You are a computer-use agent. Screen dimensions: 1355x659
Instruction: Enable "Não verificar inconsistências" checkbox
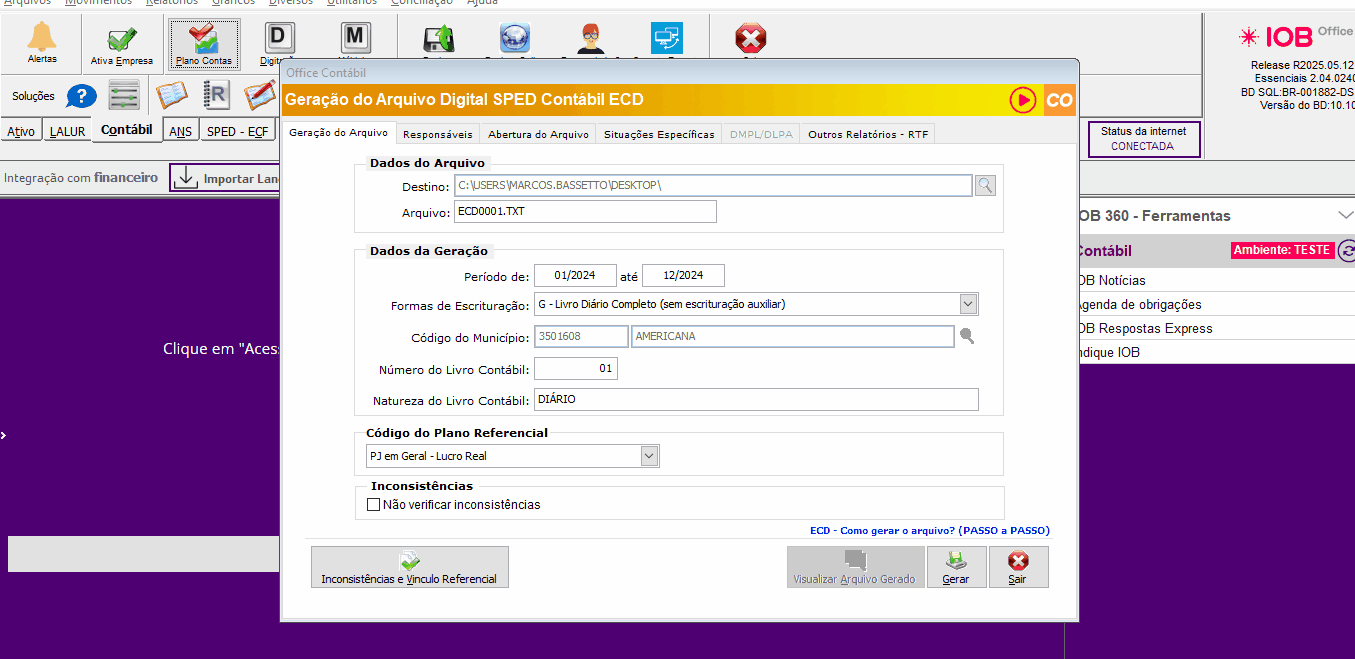(x=374, y=505)
